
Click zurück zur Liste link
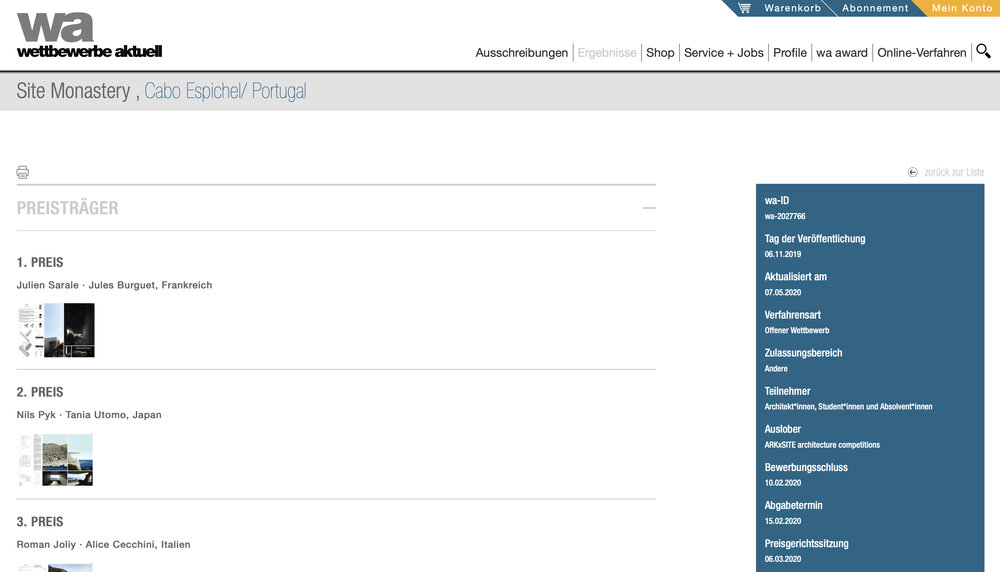click(x=954, y=172)
